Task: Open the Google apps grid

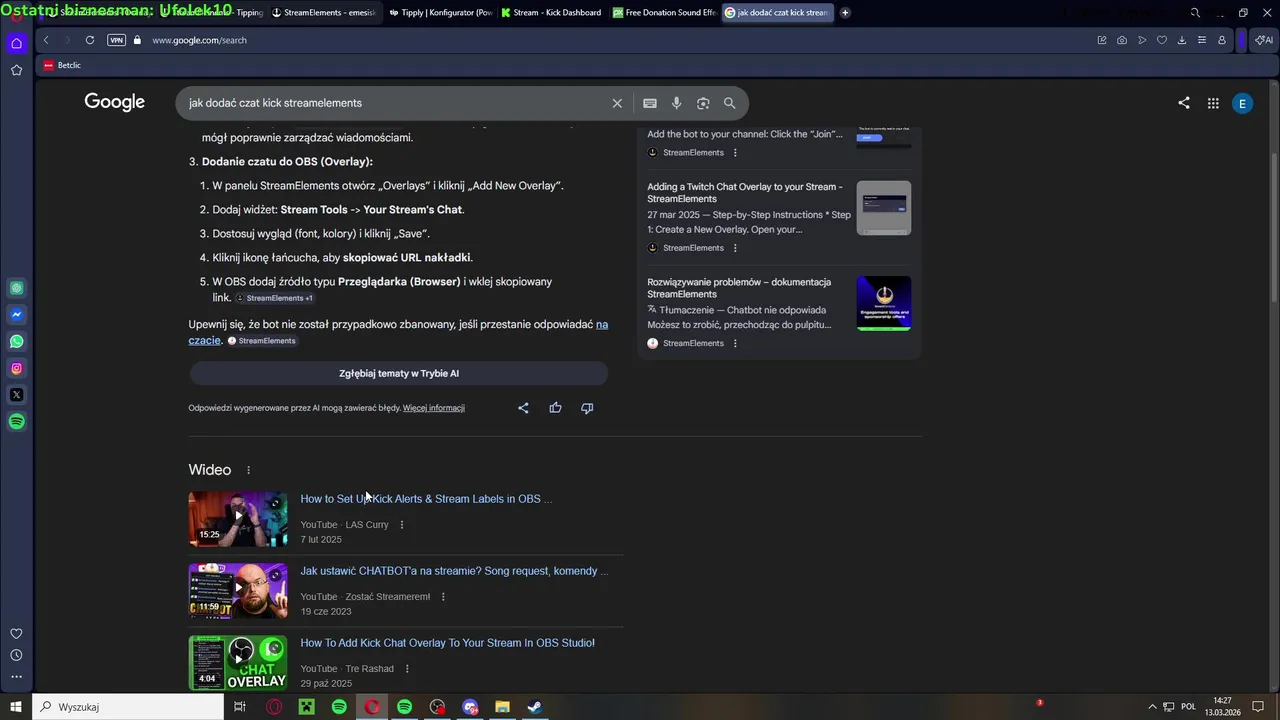Action: (x=1213, y=103)
